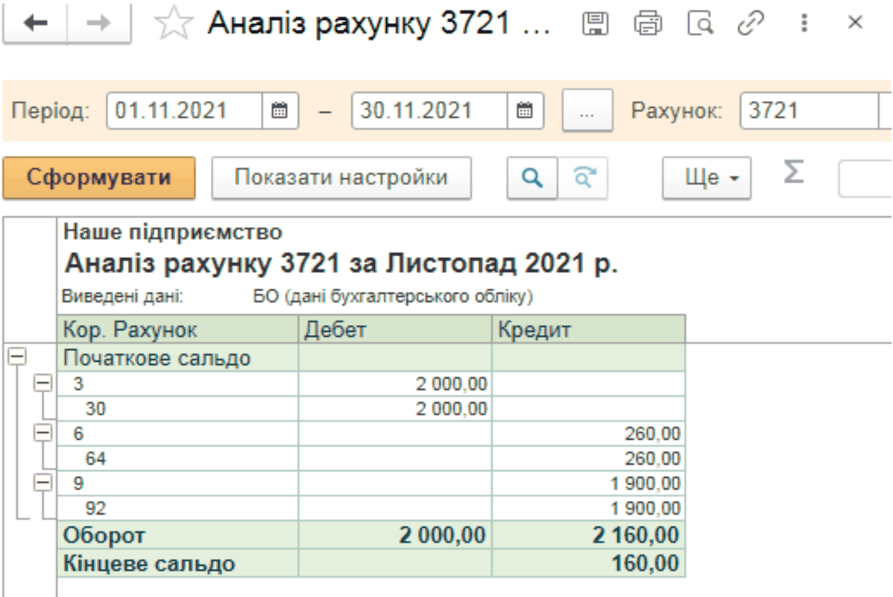Open print preview icon
The height and width of the screenshot is (597, 893).
(700, 24)
